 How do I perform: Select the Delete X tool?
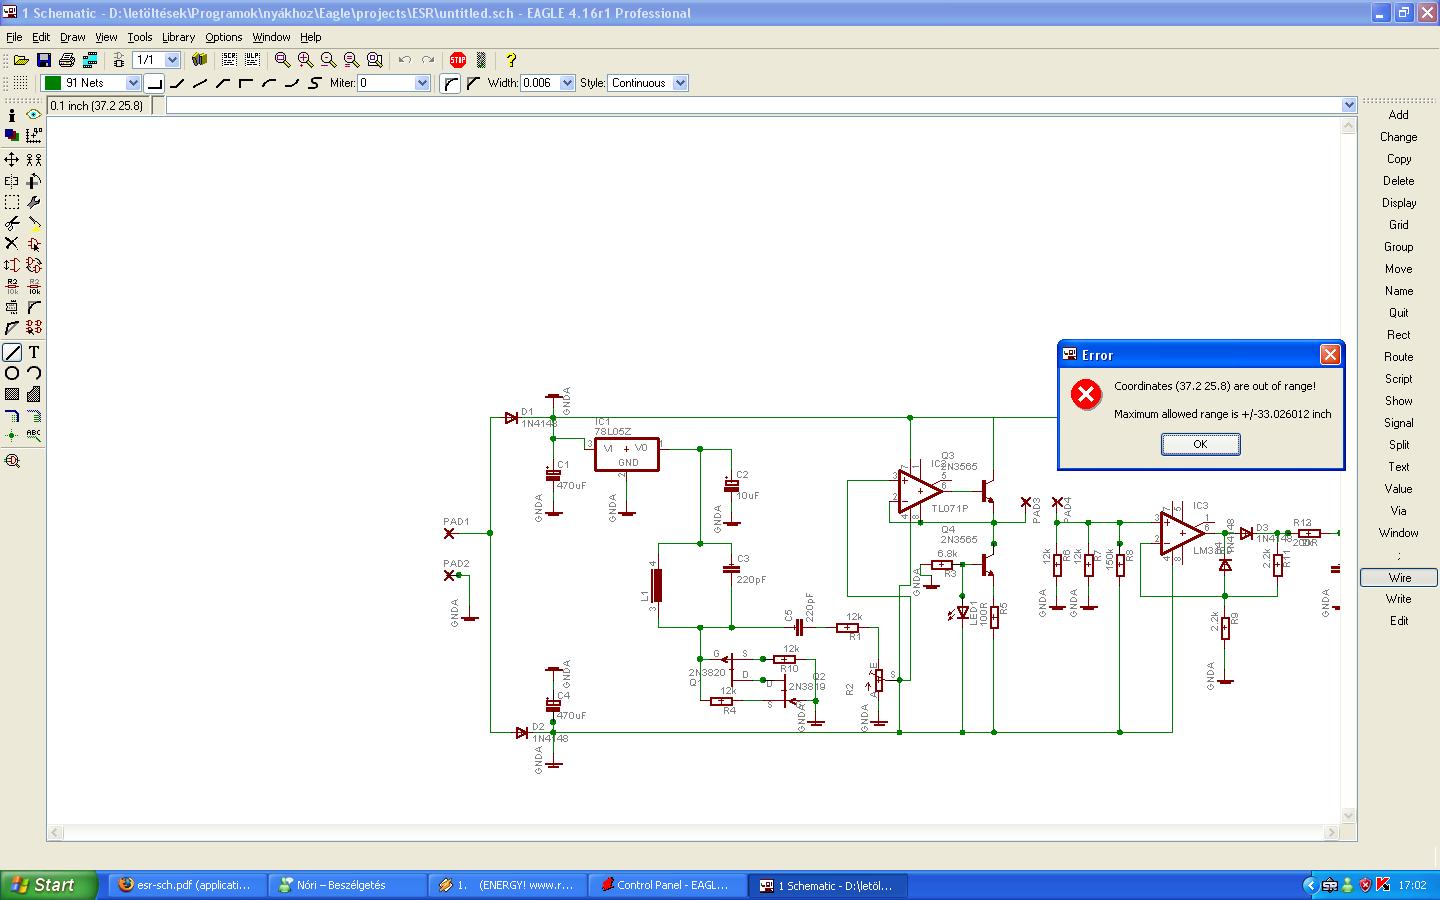point(12,243)
